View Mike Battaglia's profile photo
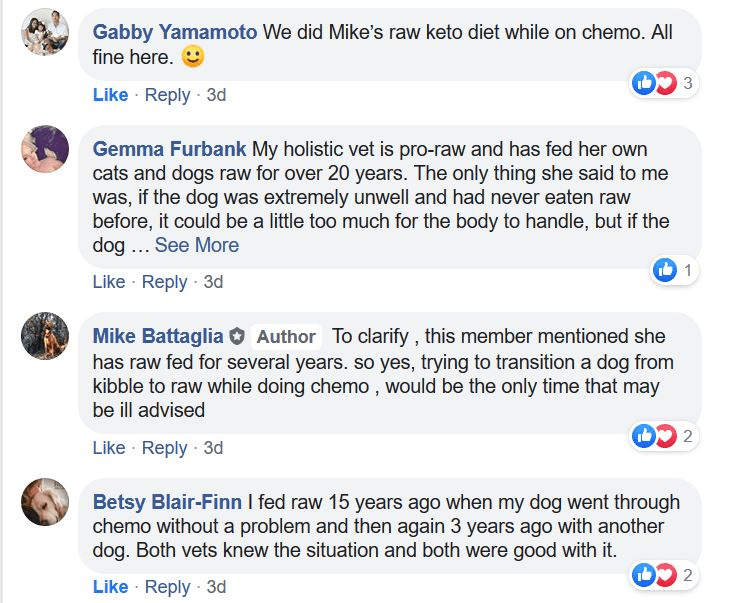Viewport: 753px width, 603px height. (x=45, y=337)
